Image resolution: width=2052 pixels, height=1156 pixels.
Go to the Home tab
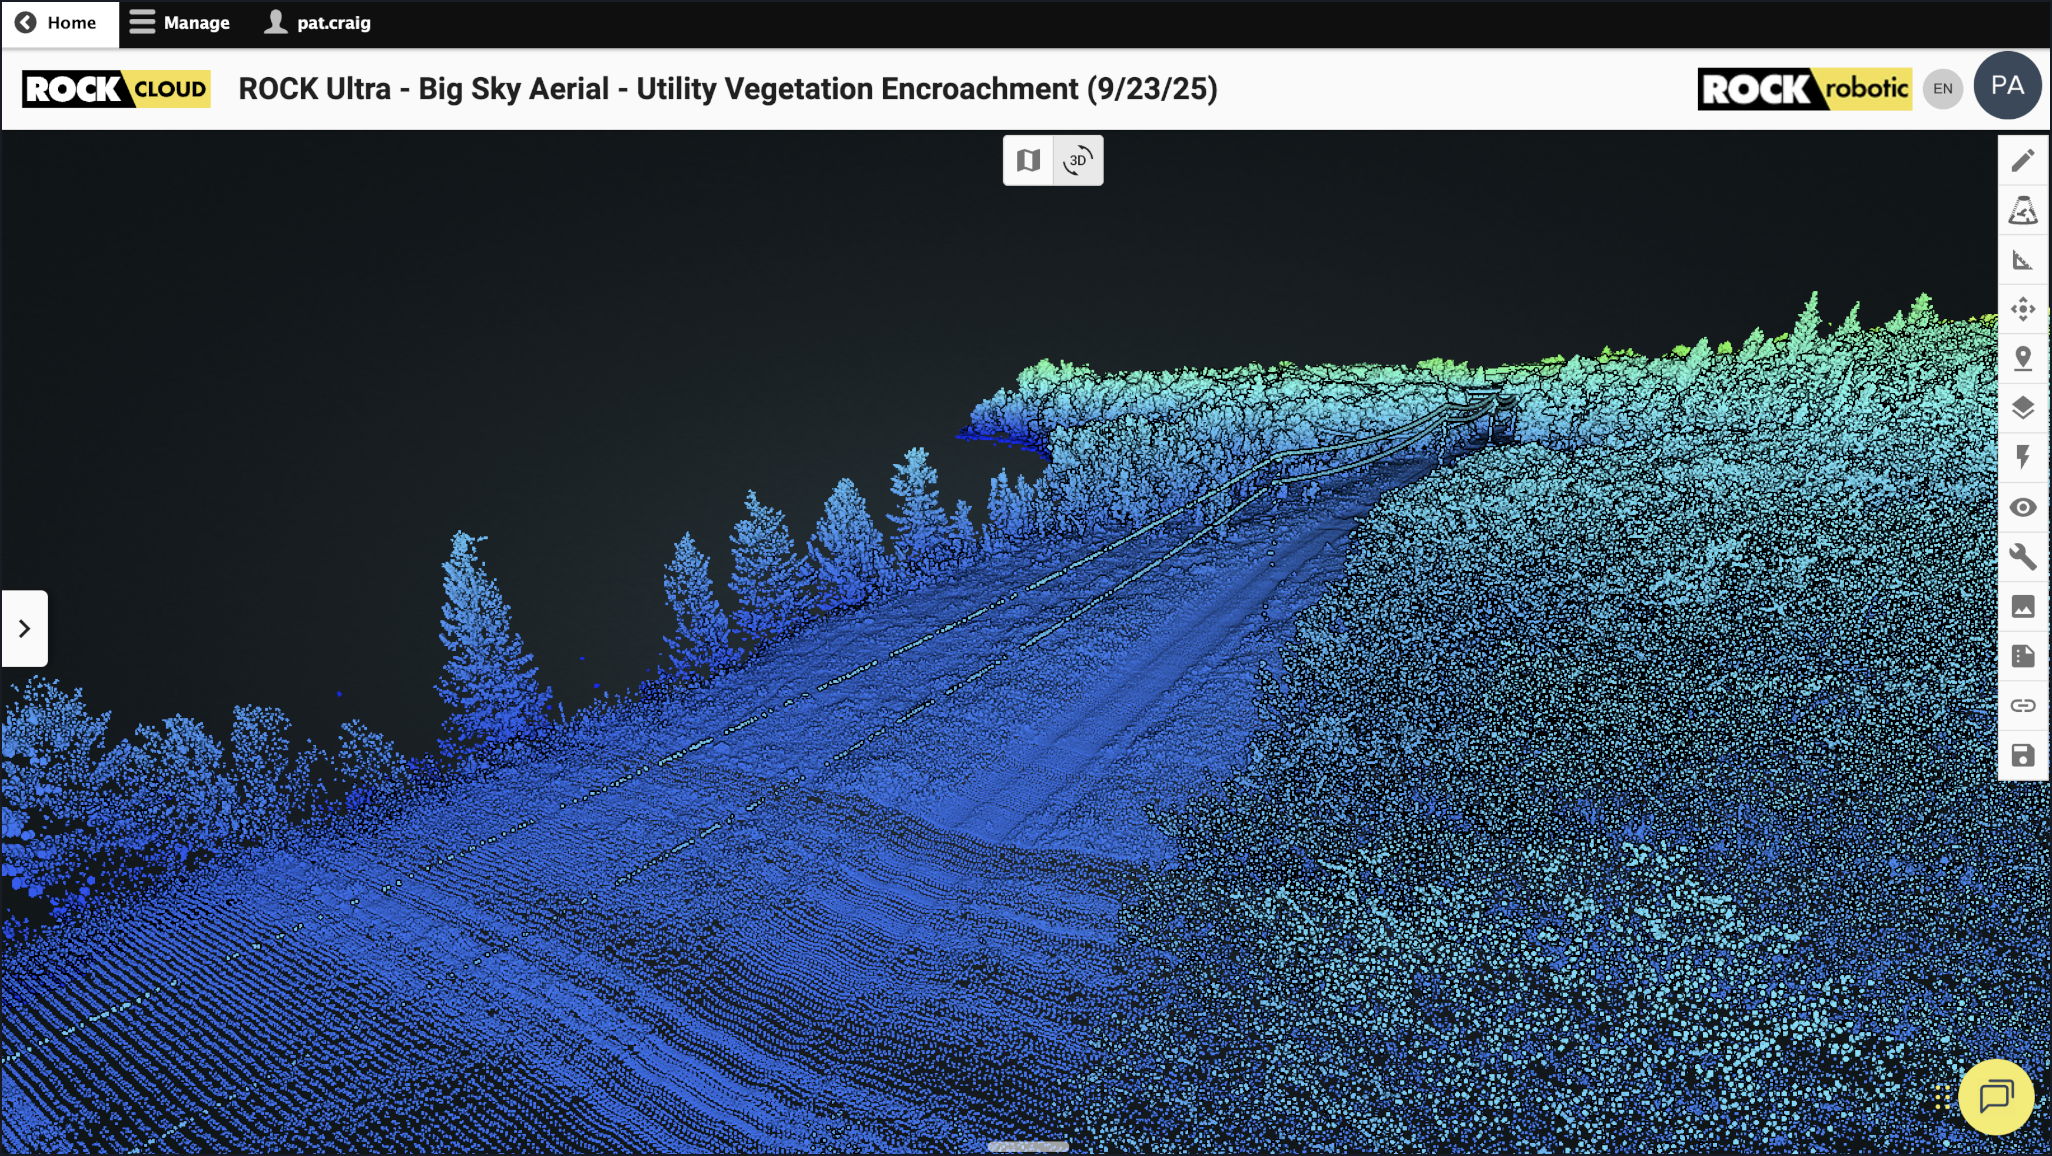click(58, 22)
